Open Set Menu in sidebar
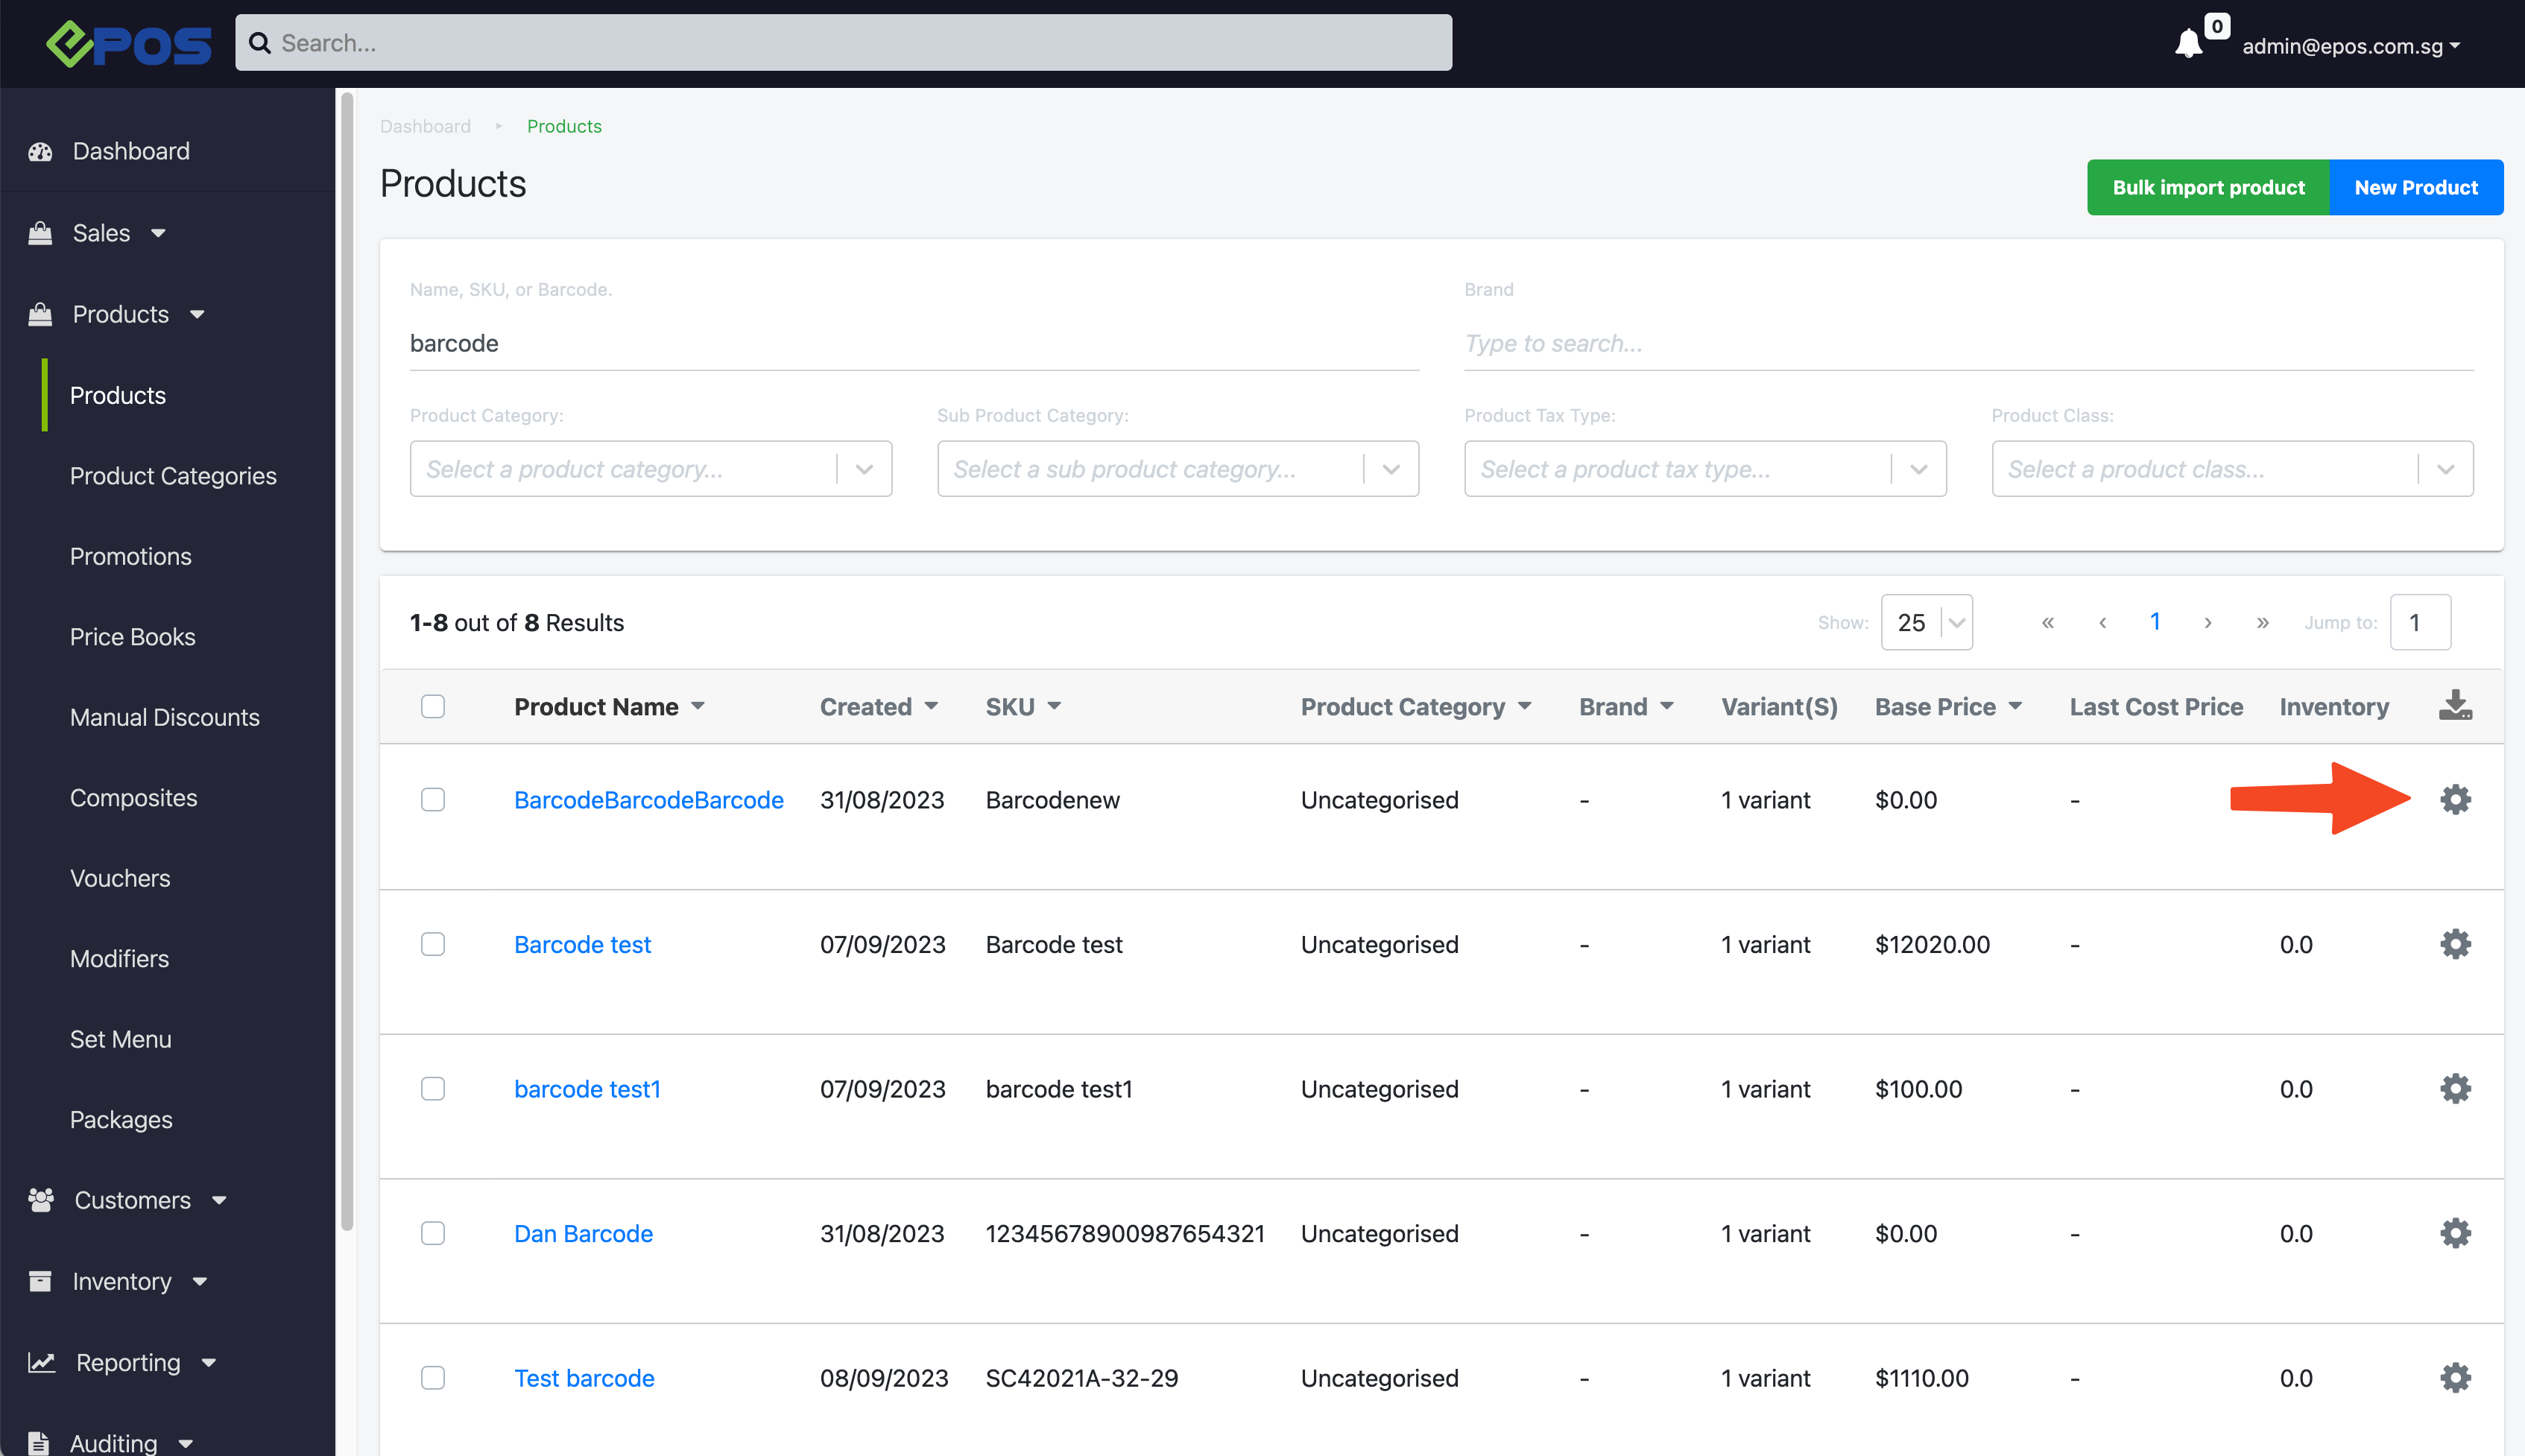 tap(121, 1039)
